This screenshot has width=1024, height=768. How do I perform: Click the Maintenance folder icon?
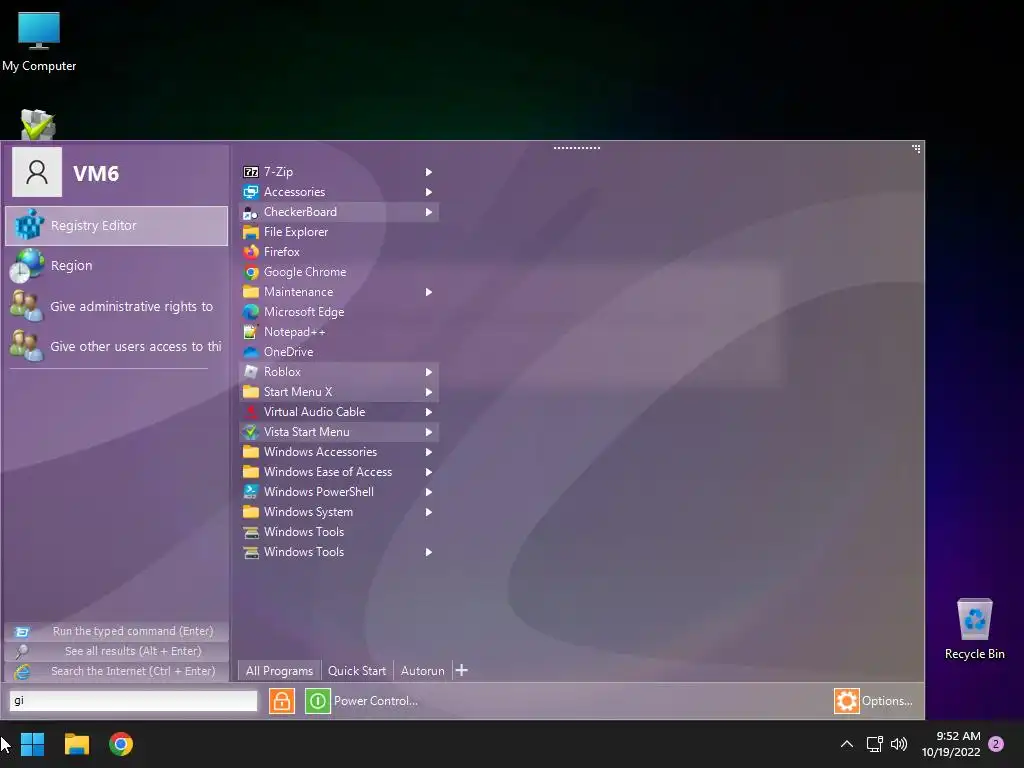(x=251, y=292)
